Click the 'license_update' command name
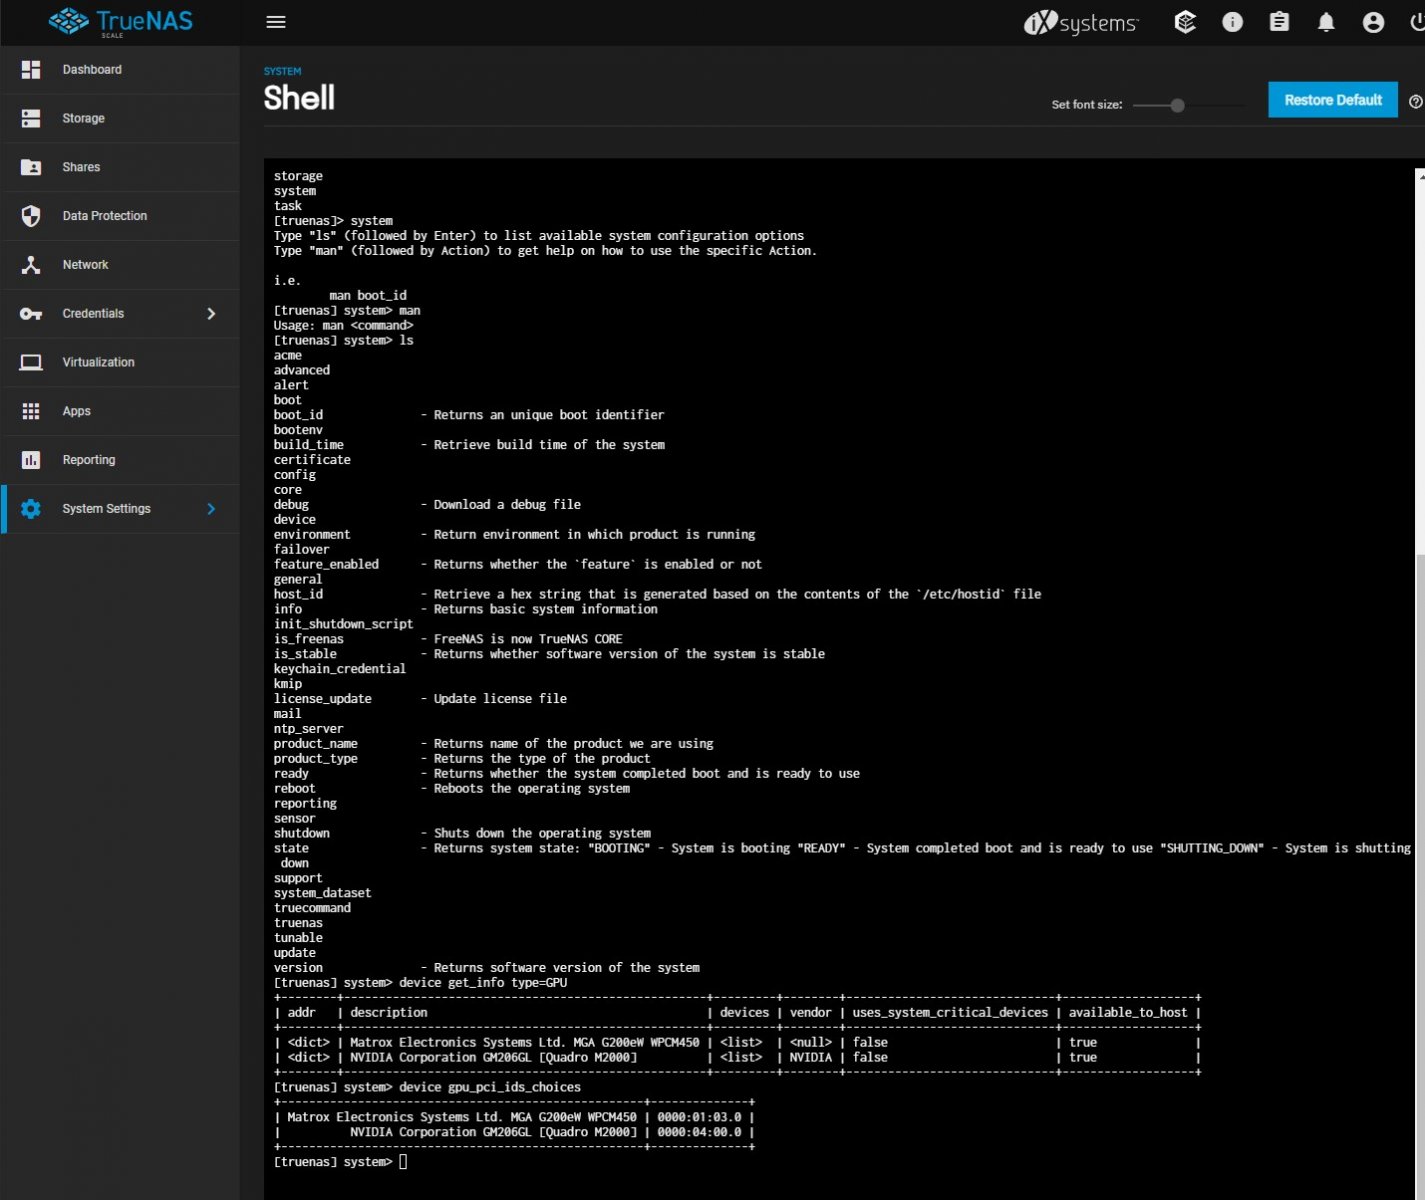The width and height of the screenshot is (1425, 1200). pyautogui.click(x=323, y=699)
